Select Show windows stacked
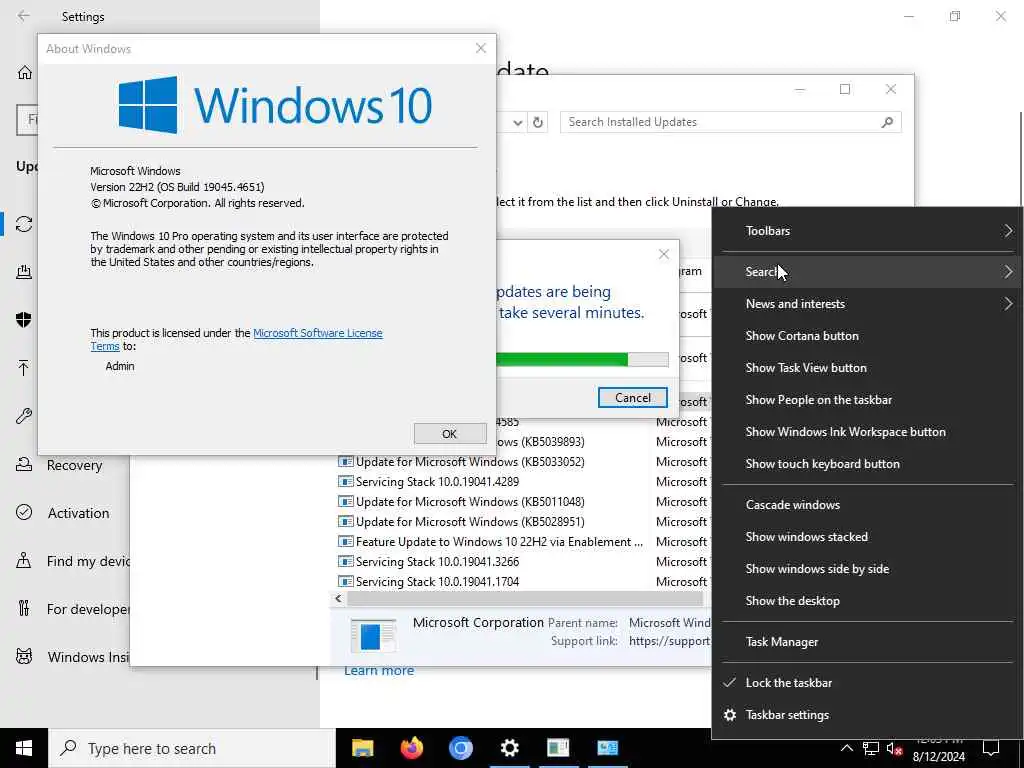 (867, 537)
